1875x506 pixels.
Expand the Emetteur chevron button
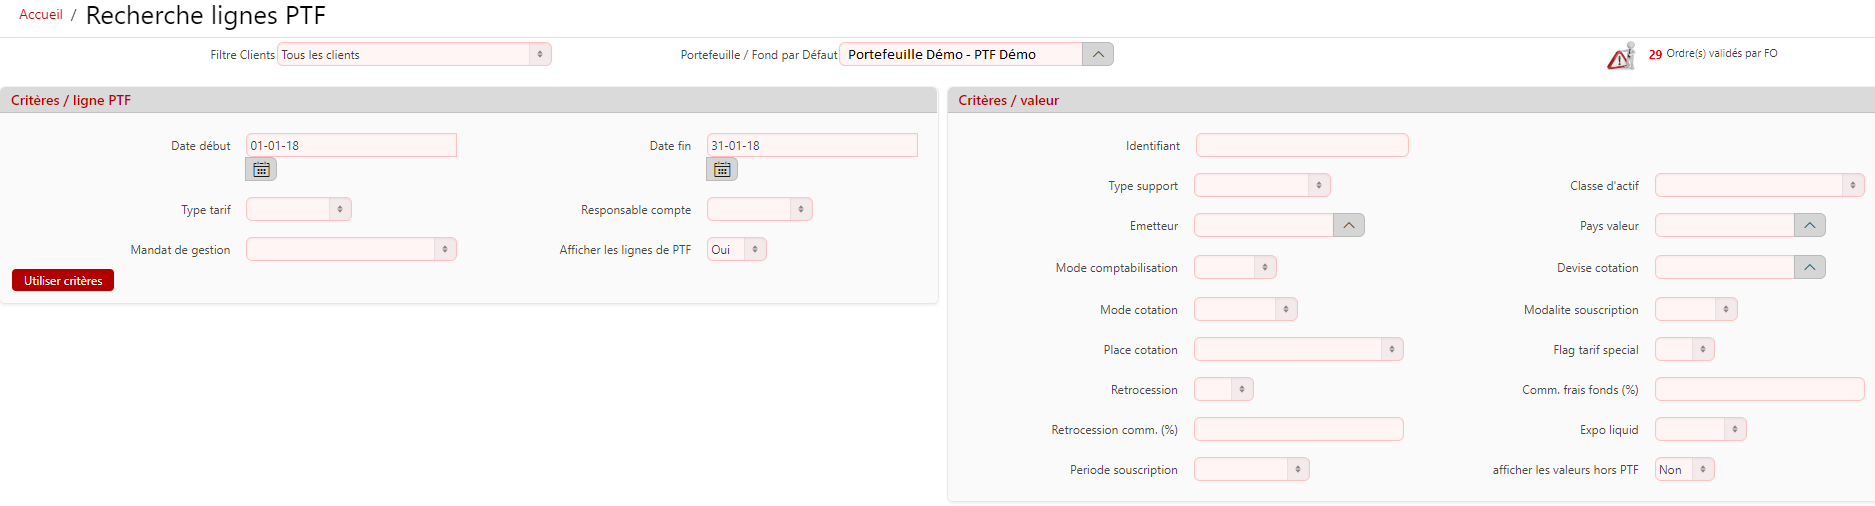[1349, 226]
